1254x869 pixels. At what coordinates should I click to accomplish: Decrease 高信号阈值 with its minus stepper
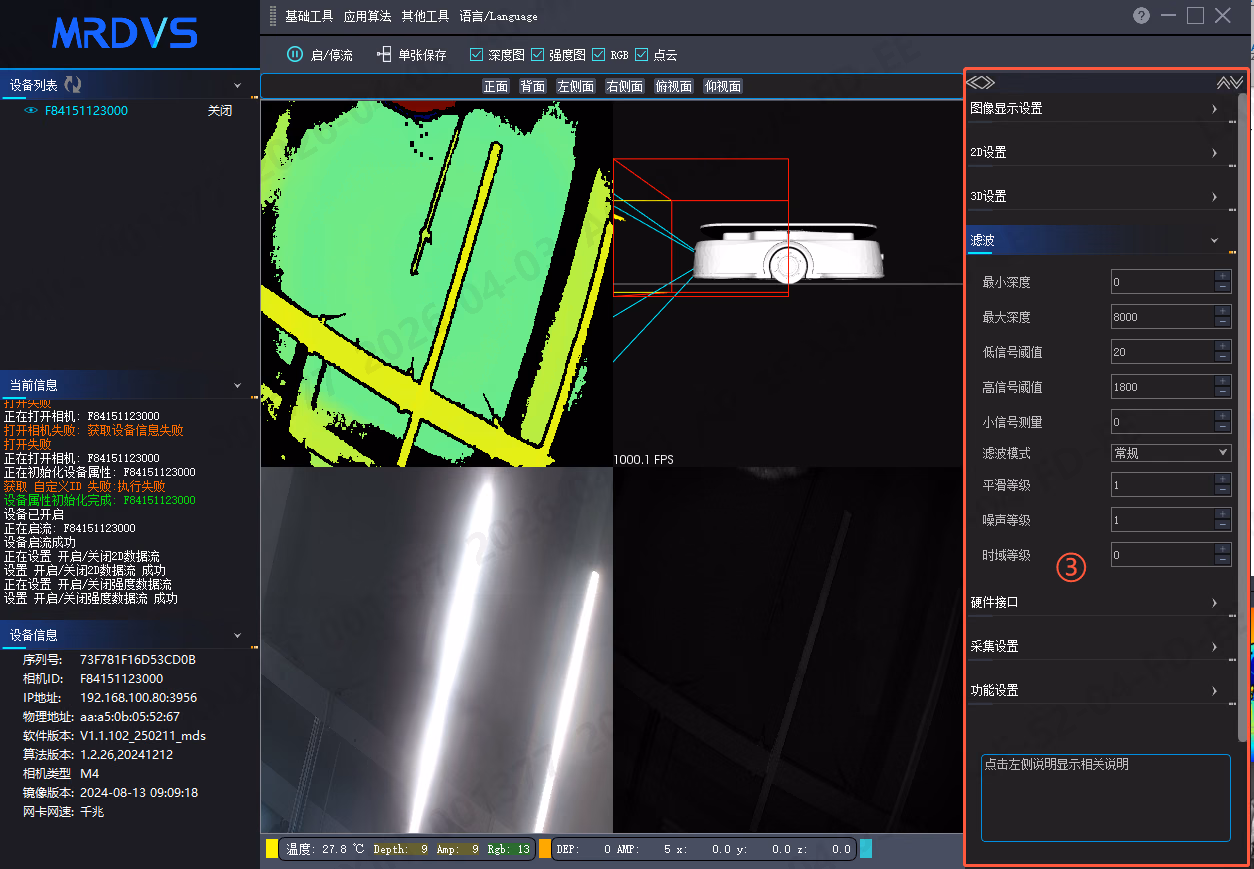pos(1222,392)
